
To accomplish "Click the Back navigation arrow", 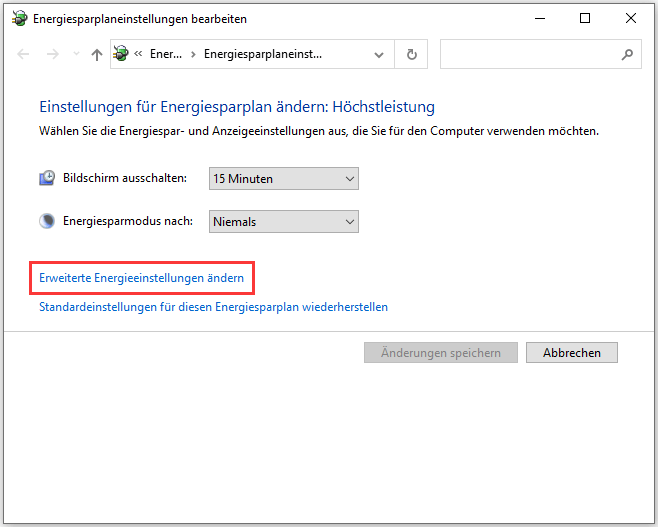I will coord(24,54).
